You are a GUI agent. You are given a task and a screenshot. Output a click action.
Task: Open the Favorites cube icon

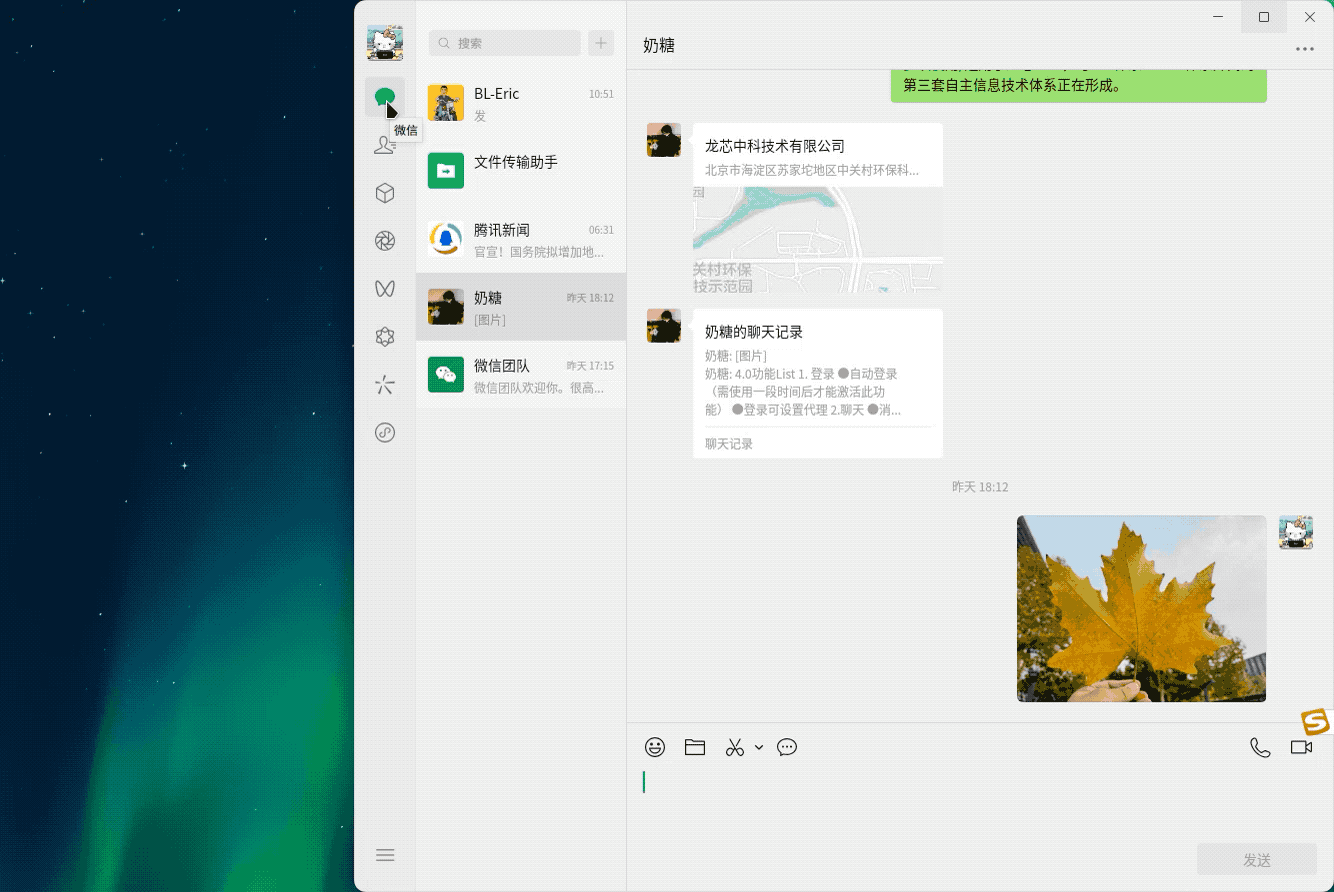click(384, 193)
